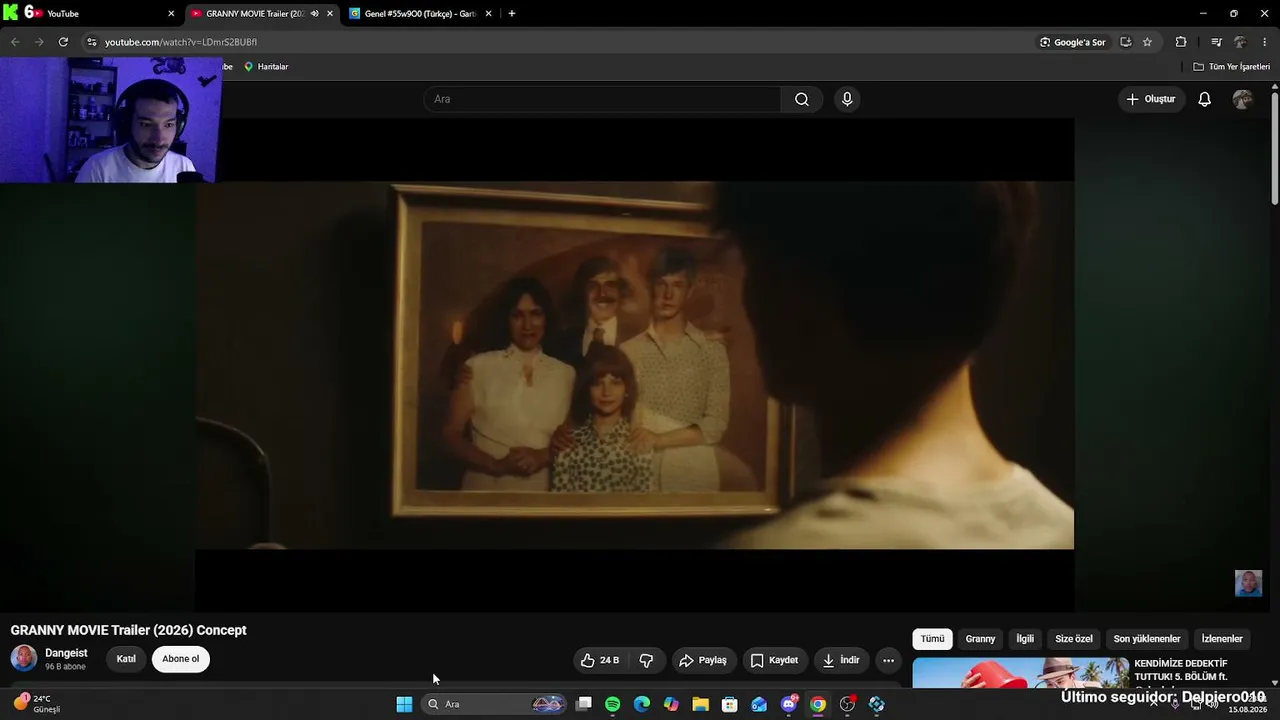
Task: Dislike the Granny trailer video
Action: [x=646, y=660]
